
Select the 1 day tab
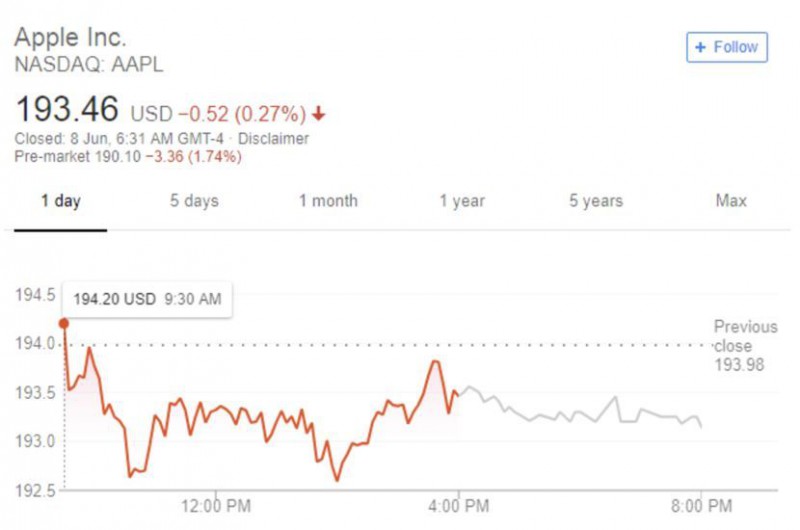[61, 201]
